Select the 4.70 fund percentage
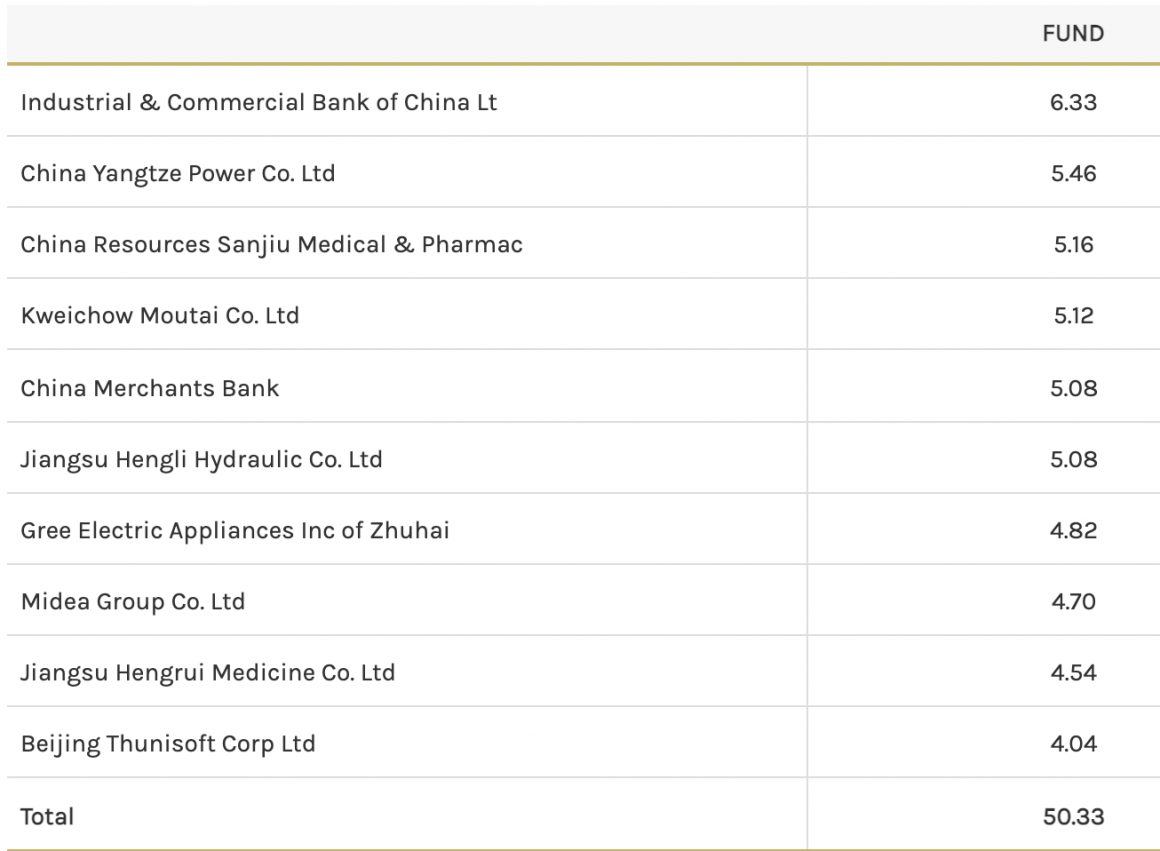This screenshot has width=1160, height=851. pos(1073,601)
